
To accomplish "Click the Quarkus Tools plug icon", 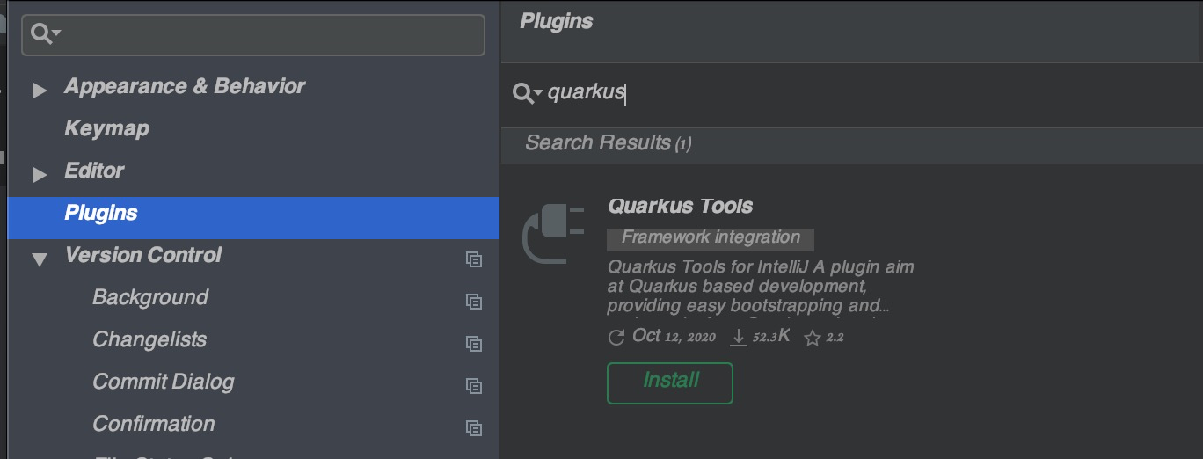I will pos(553,236).
